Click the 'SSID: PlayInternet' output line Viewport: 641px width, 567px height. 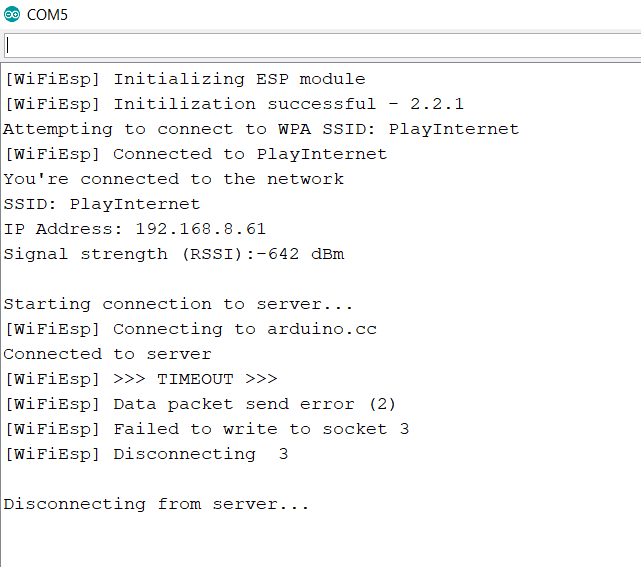102,204
